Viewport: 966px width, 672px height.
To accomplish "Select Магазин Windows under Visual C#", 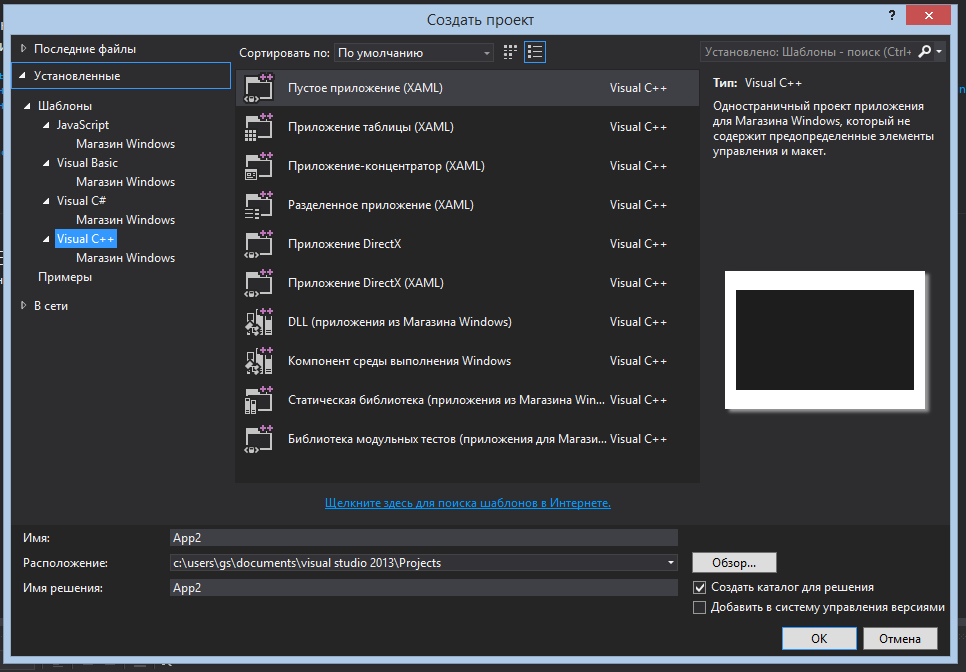I will click(126, 220).
